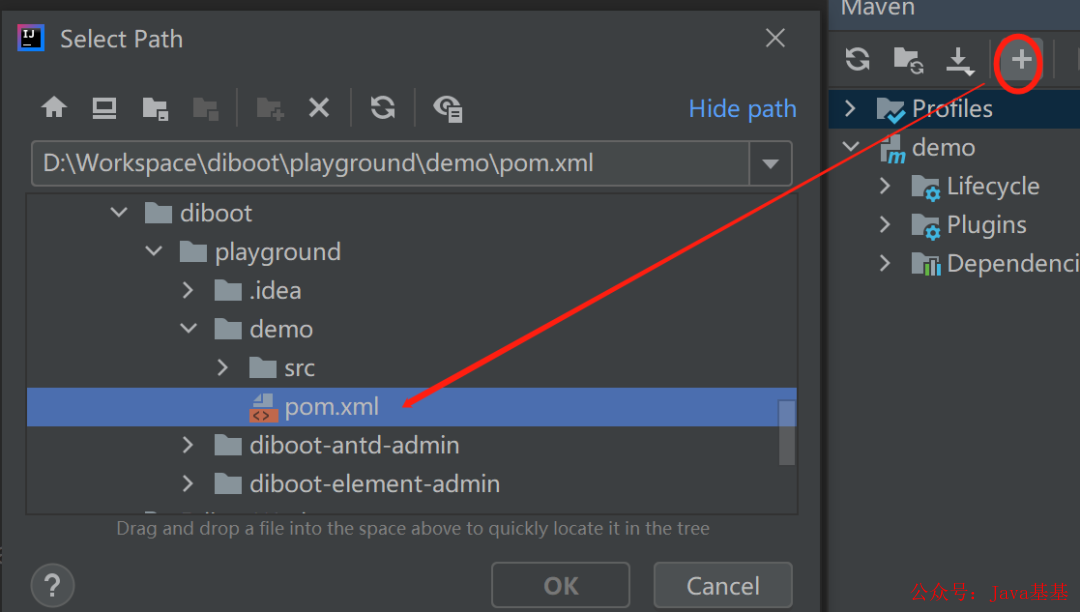Open the path history dropdown arrow
The width and height of the screenshot is (1080, 612).
click(x=771, y=164)
